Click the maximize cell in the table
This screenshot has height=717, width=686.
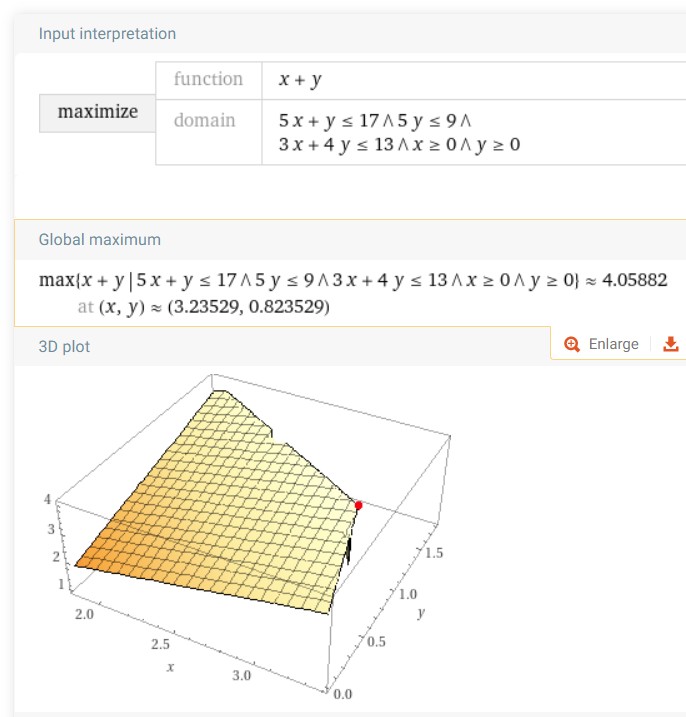[97, 113]
